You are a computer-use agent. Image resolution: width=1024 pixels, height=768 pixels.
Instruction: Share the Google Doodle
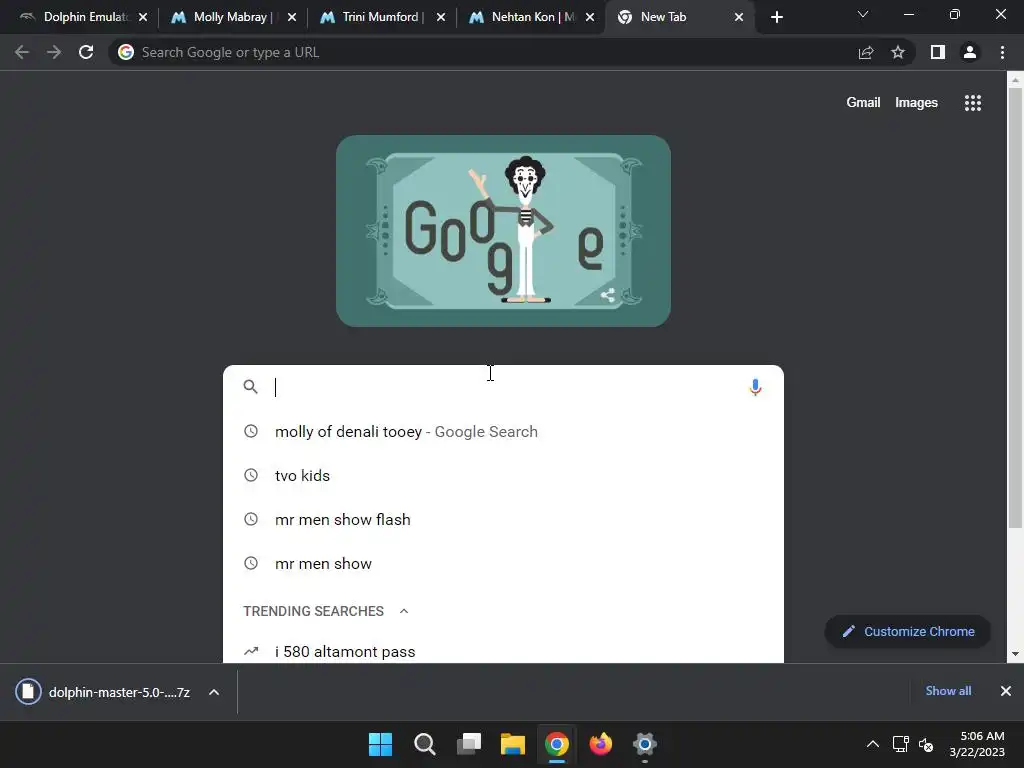coord(607,295)
